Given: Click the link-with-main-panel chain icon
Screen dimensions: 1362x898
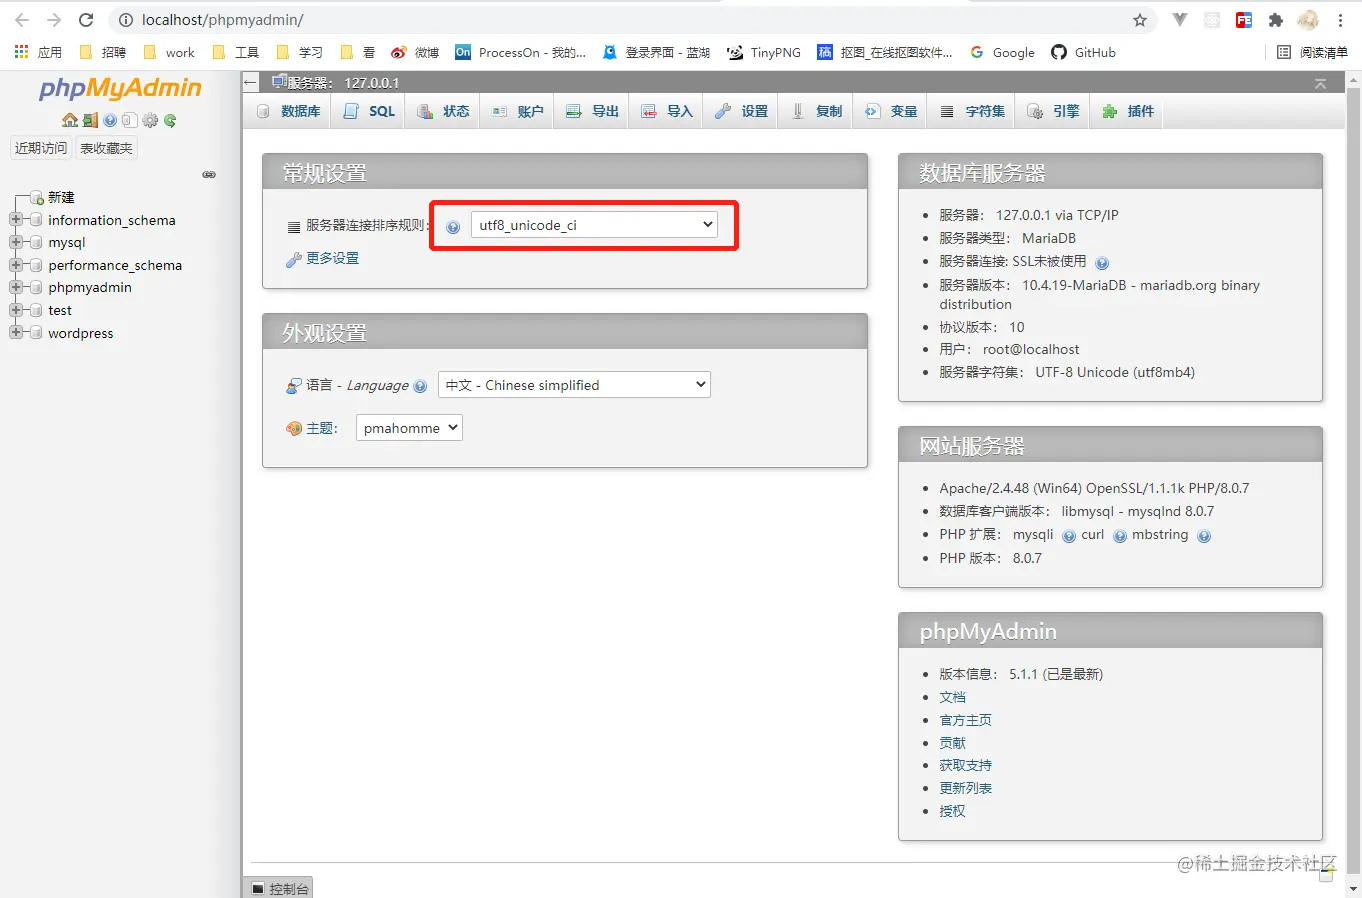Looking at the screenshot, I should 209,174.
